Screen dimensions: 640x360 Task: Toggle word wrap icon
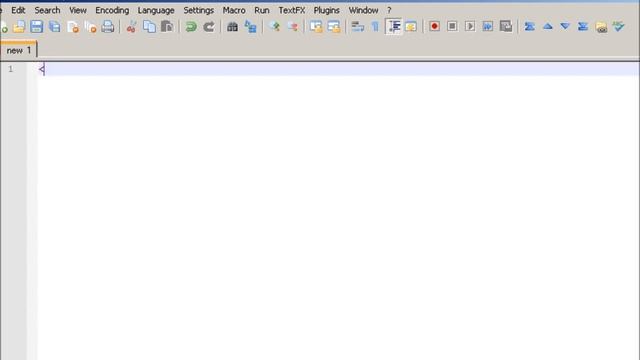pos(358,27)
